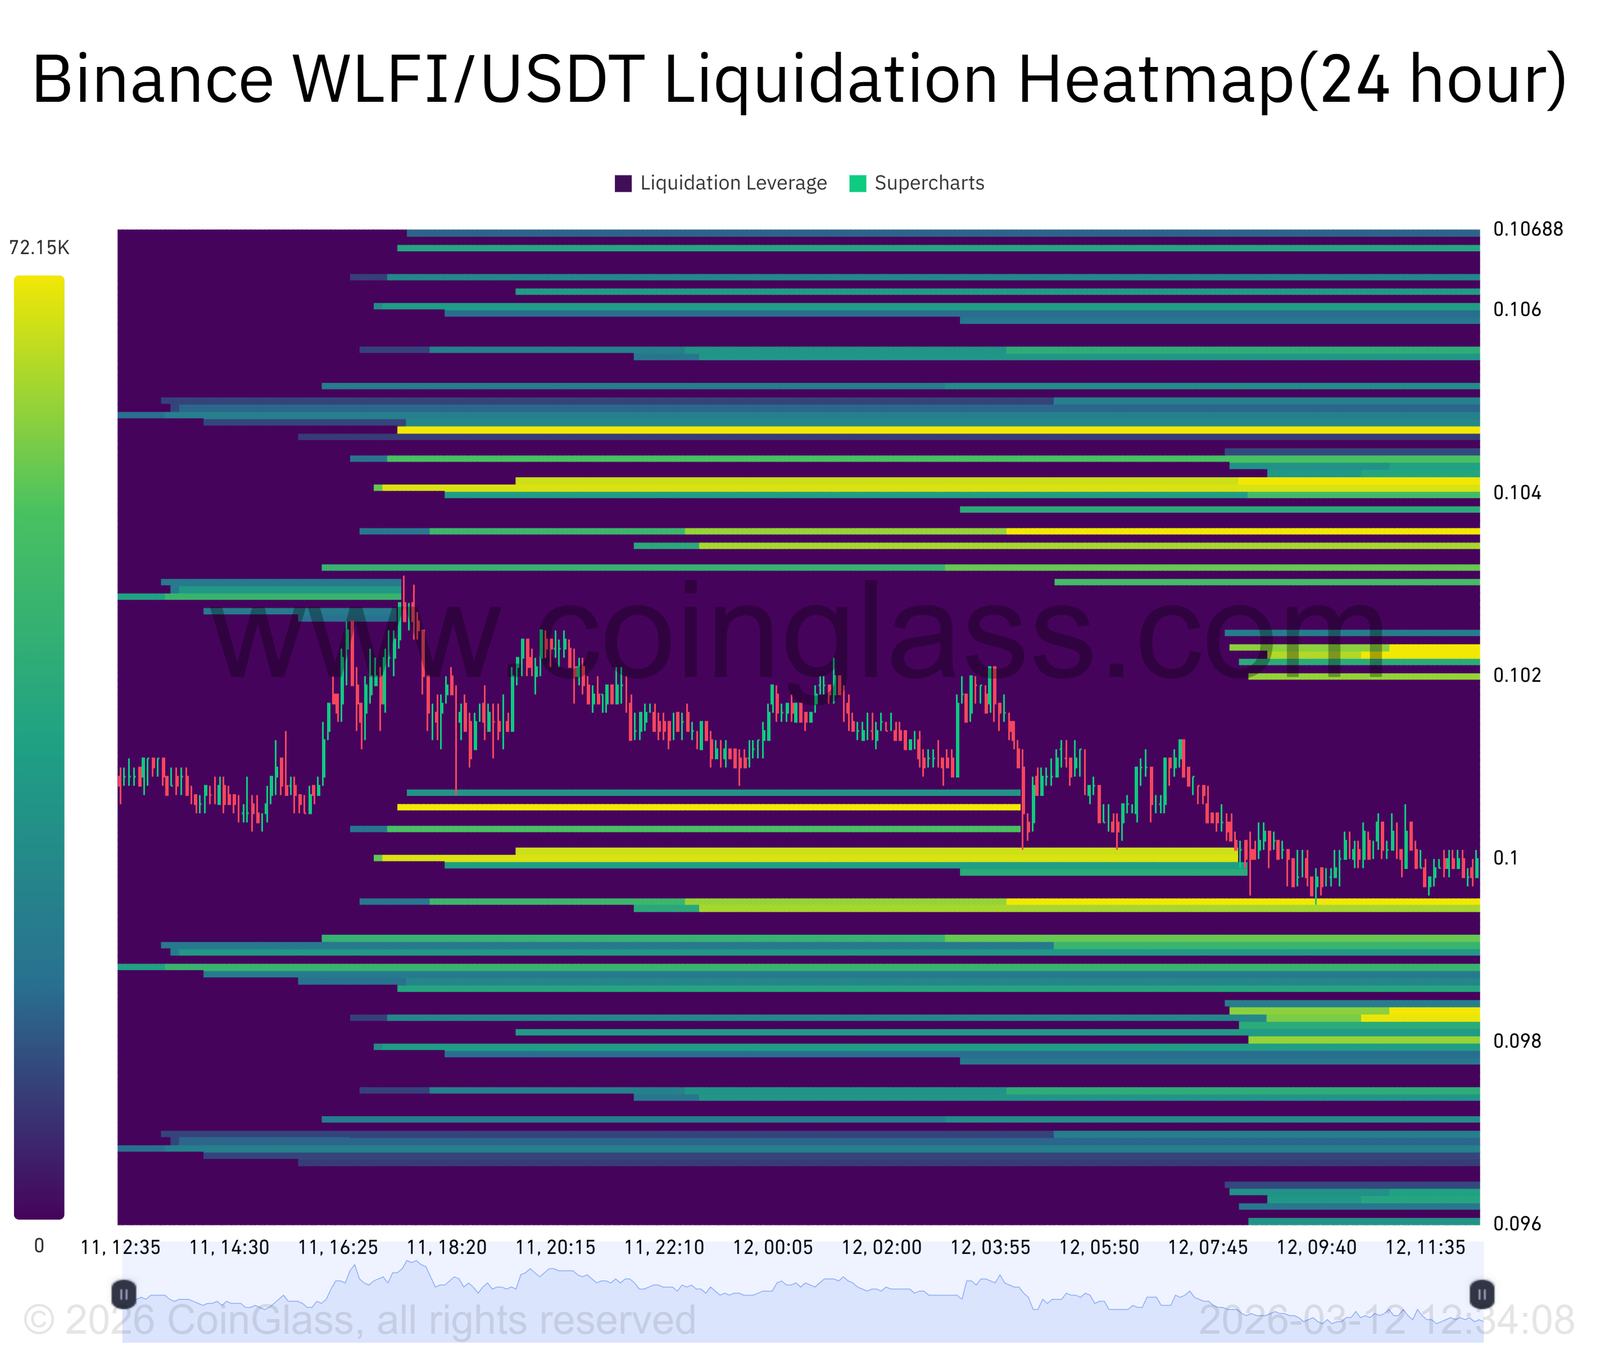Screen dimensions: 1600x1354
Task: Click the 72.15K color scale maximum label
Action: (x=39, y=248)
